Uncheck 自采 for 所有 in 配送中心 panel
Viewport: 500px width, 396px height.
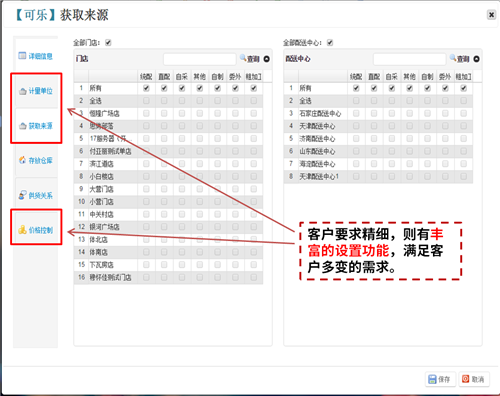(392, 88)
